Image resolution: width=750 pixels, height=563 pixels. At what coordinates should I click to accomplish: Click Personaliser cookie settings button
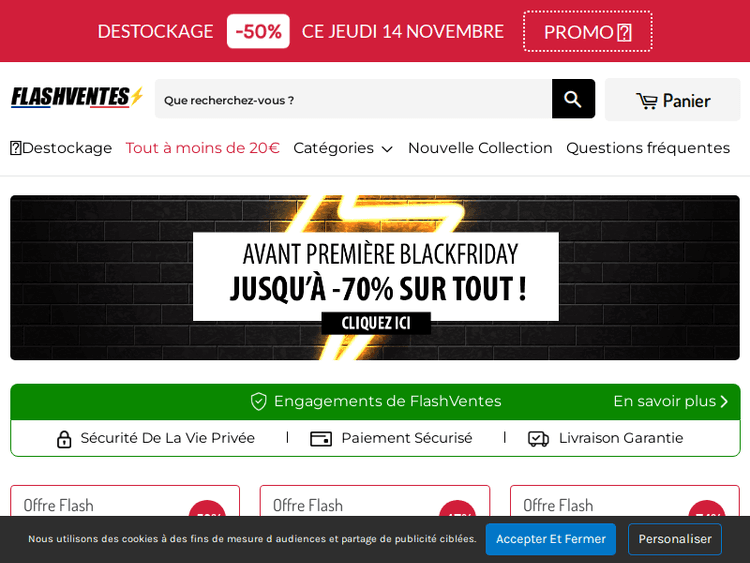pyautogui.click(x=675, y=539)
